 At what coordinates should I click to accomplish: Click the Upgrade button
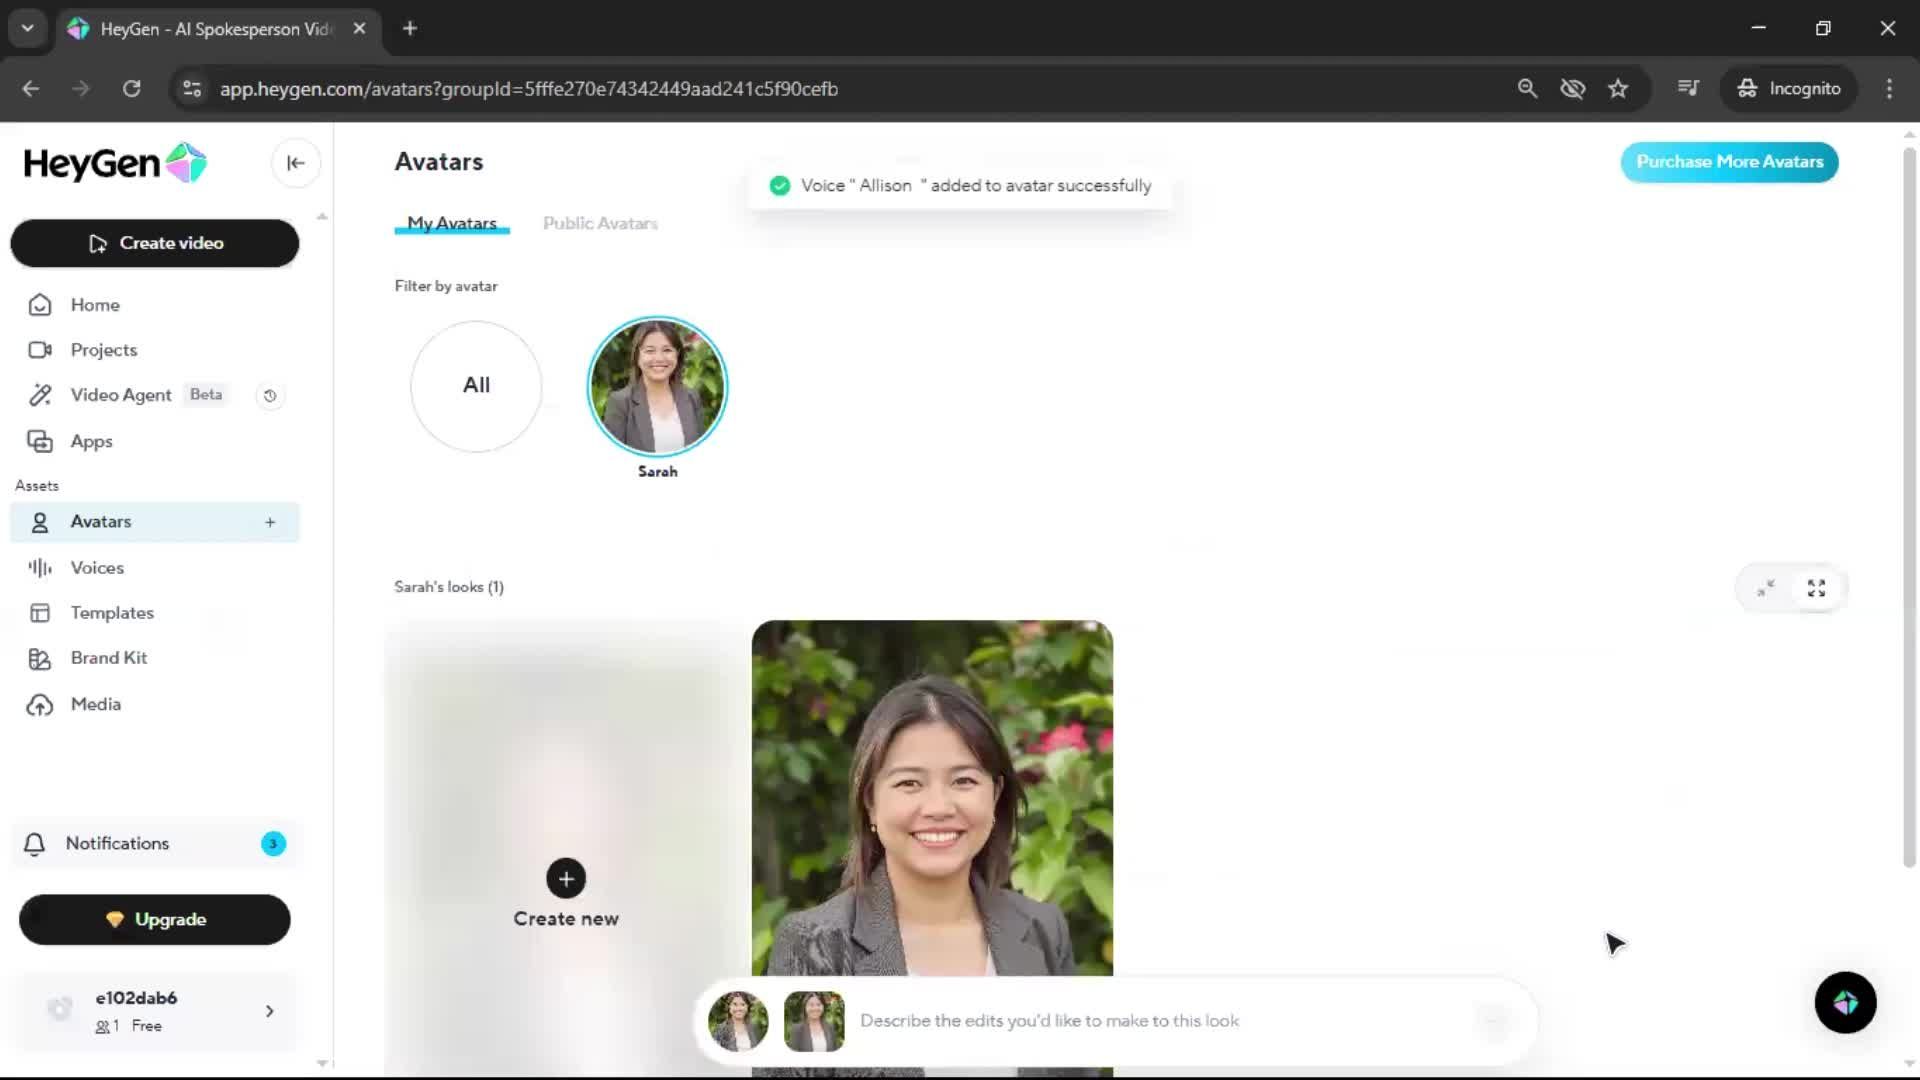[x=155, y=920]
